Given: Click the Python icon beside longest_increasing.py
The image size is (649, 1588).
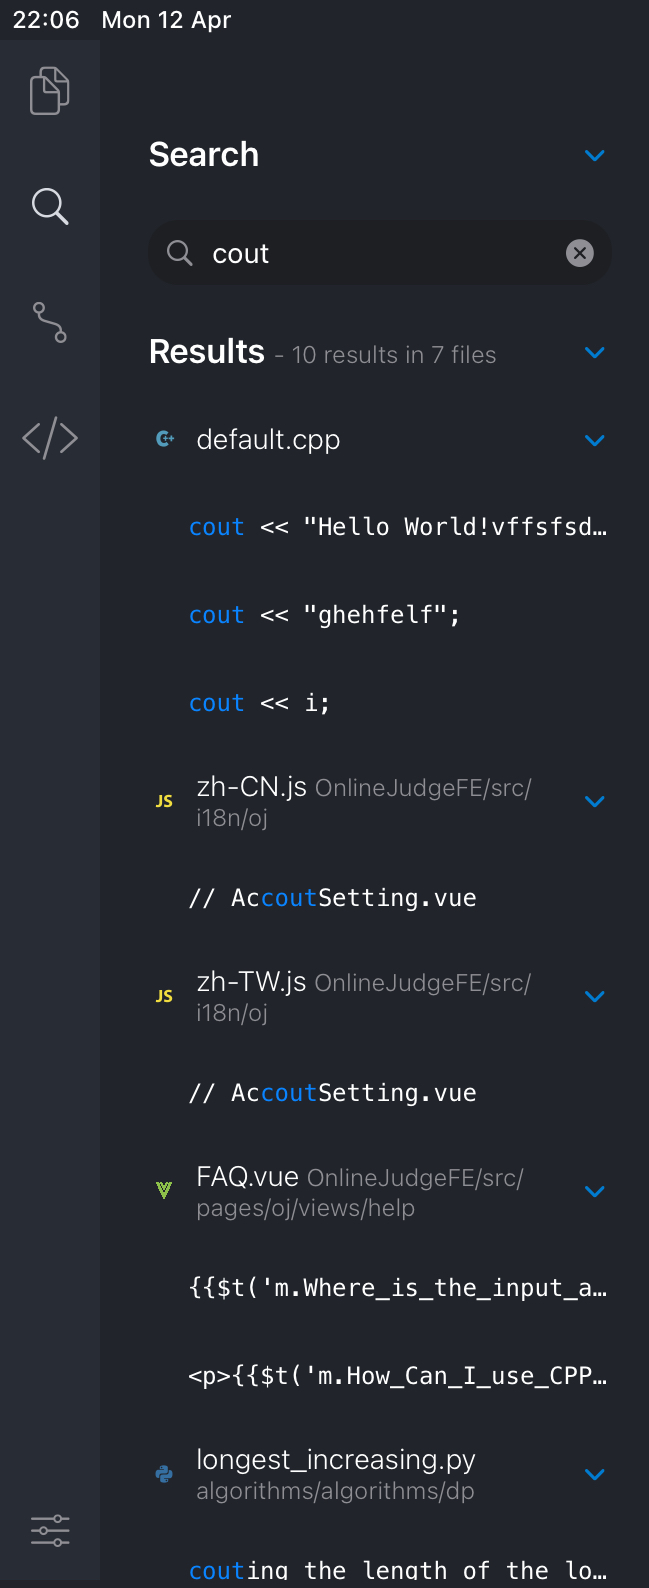Looking at the screenshot, I should [163, 1473].
